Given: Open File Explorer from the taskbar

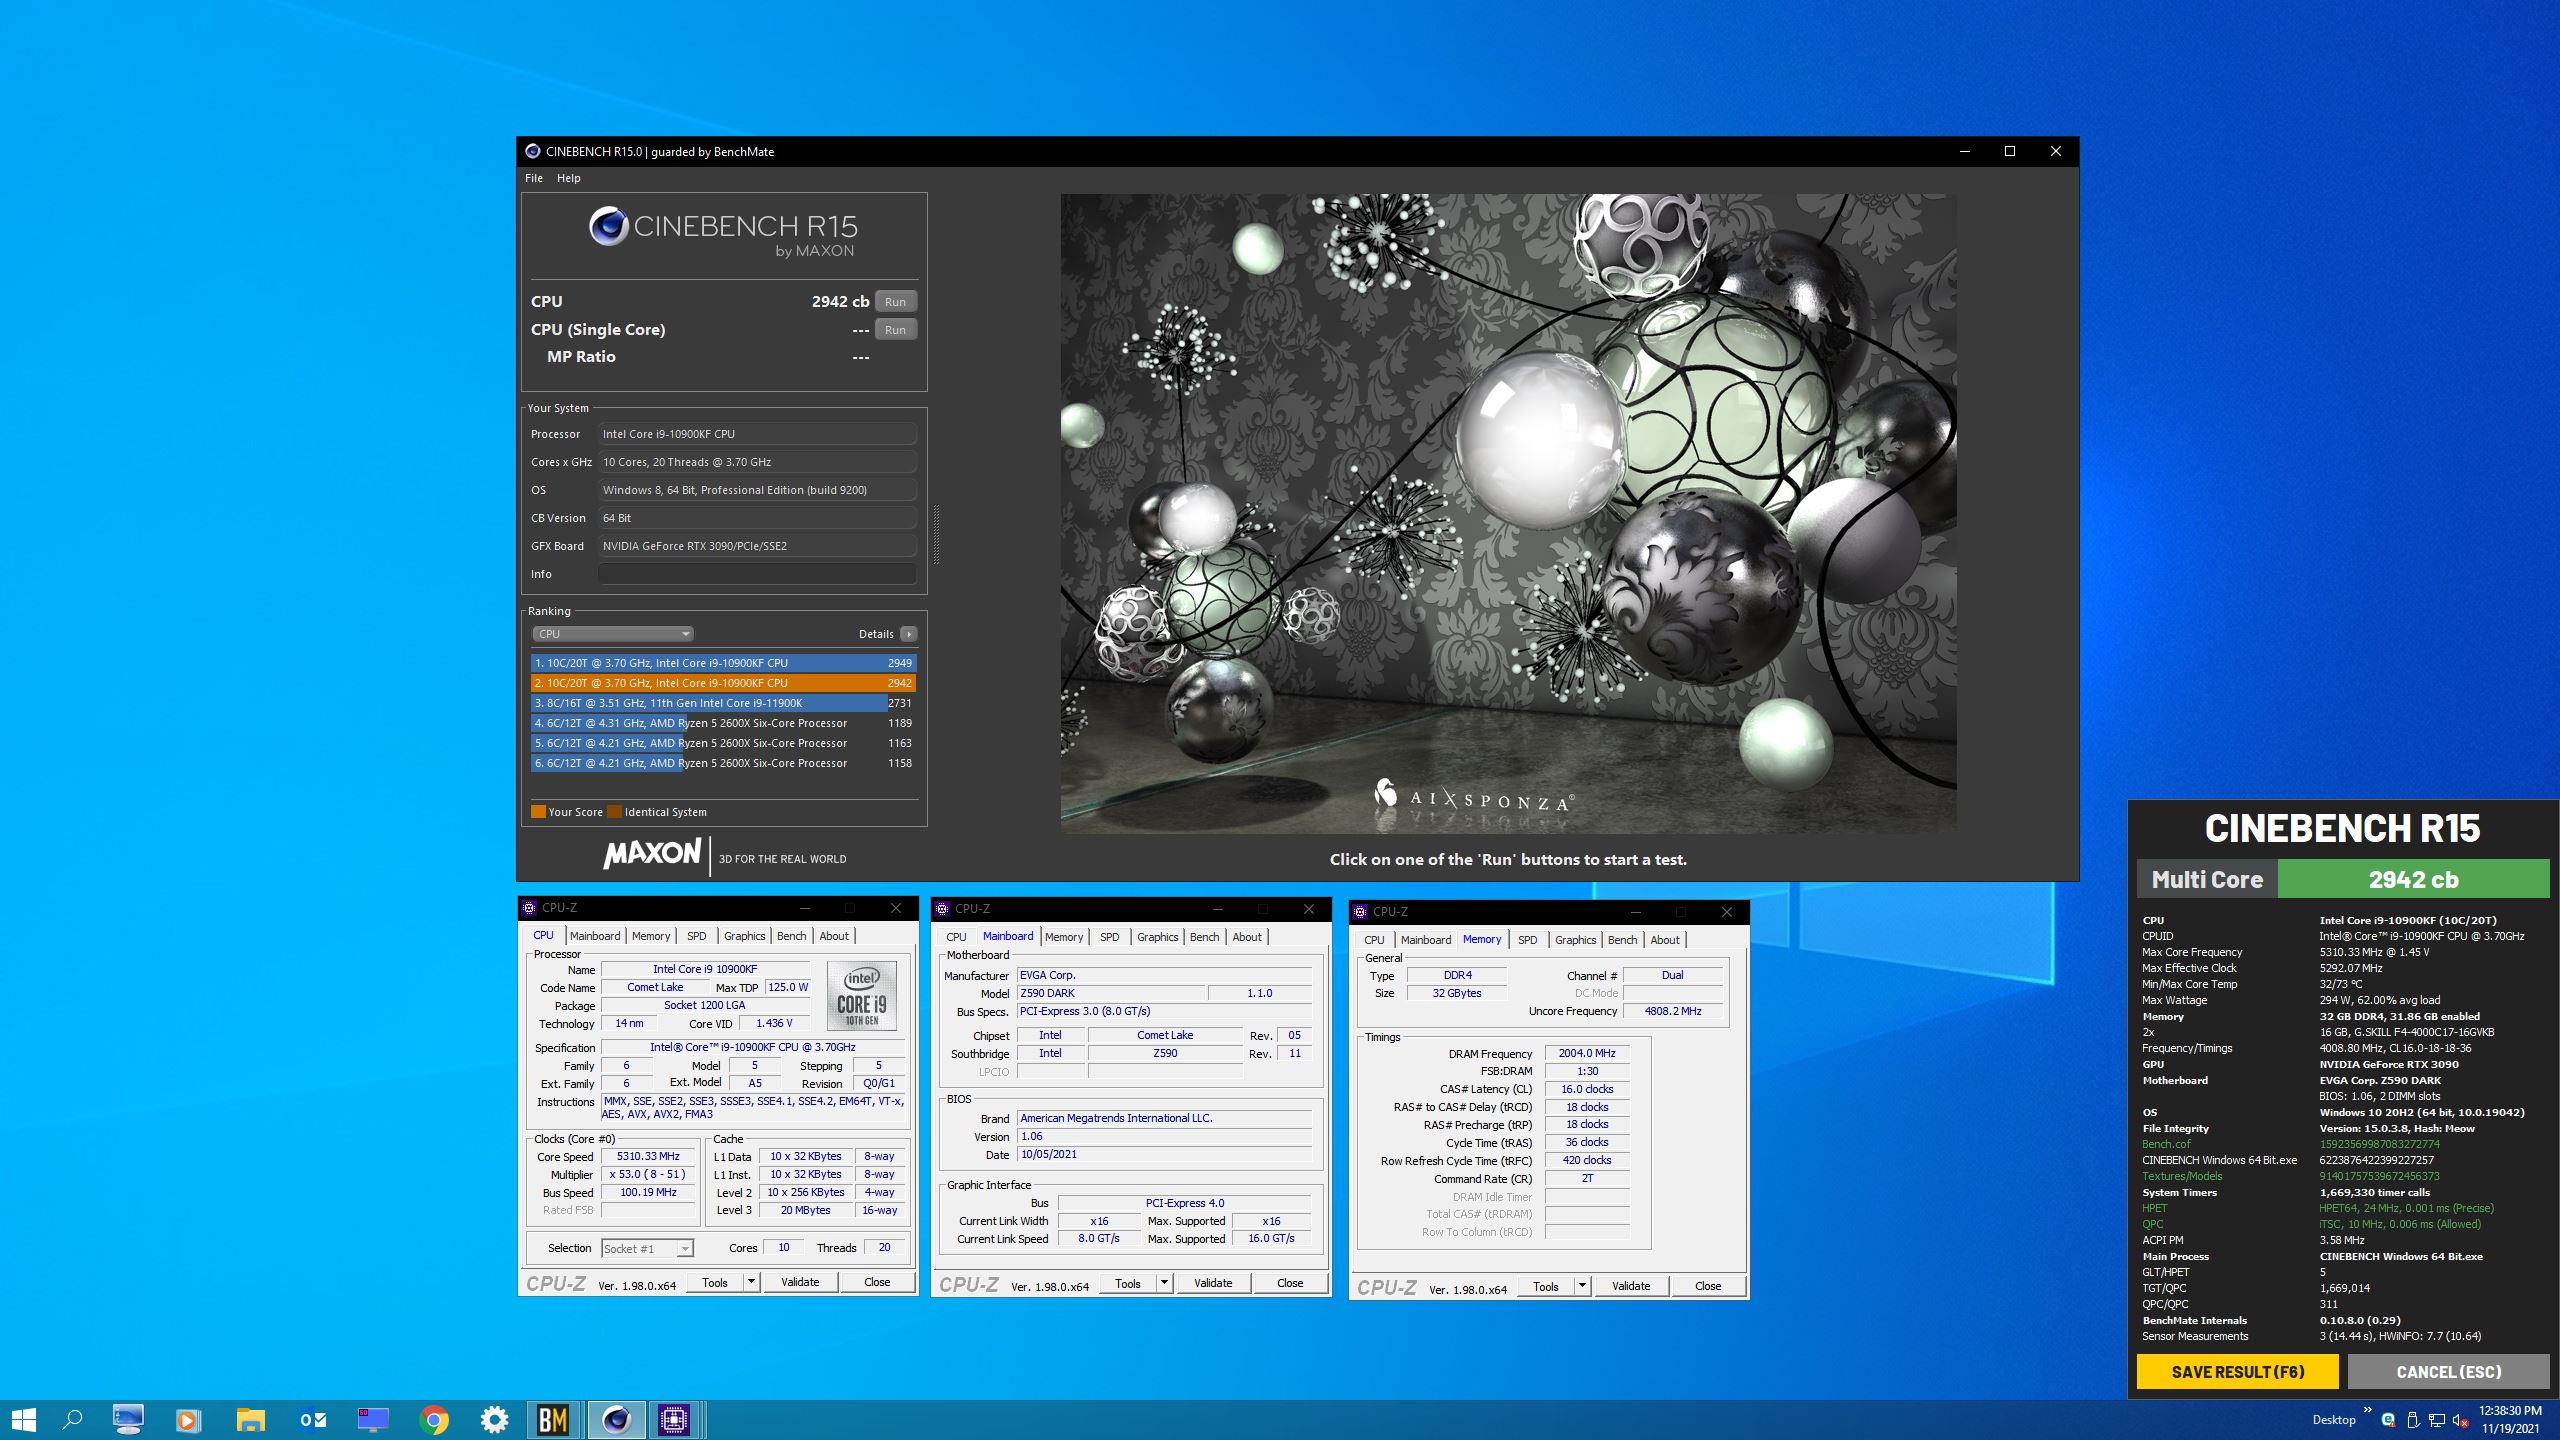Looking at the screenshot, I should pos(250,1419).
